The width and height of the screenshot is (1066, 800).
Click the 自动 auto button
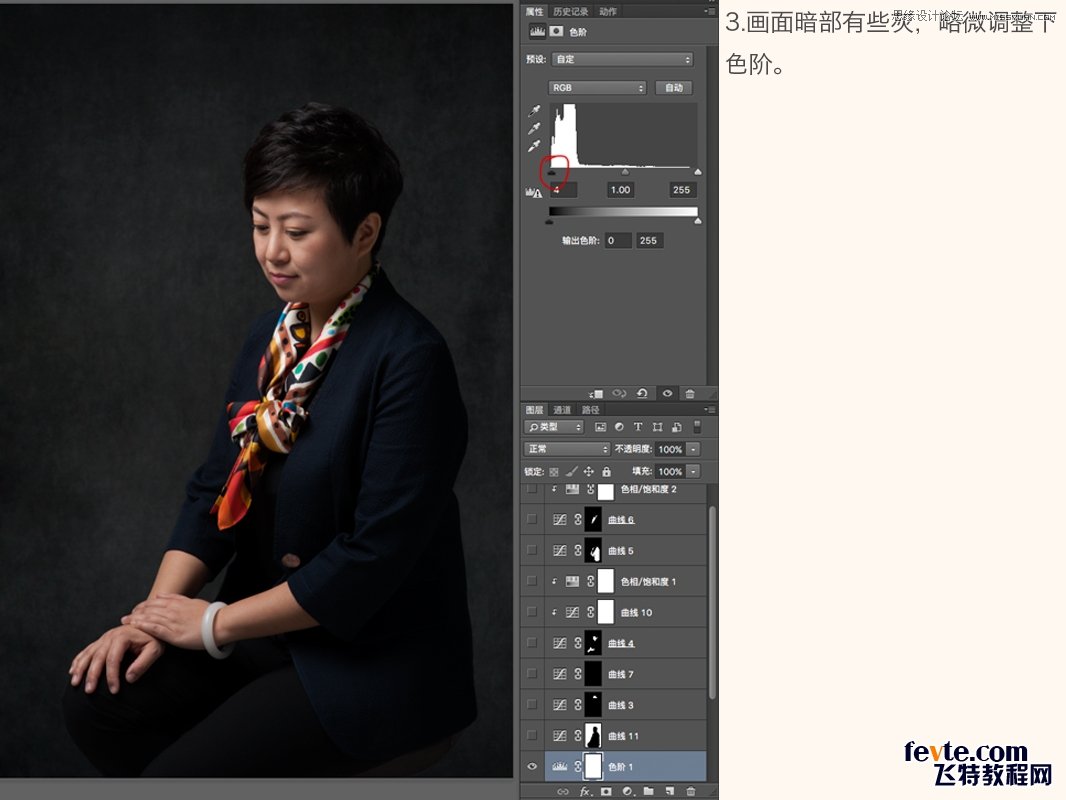tap(674, 88)
